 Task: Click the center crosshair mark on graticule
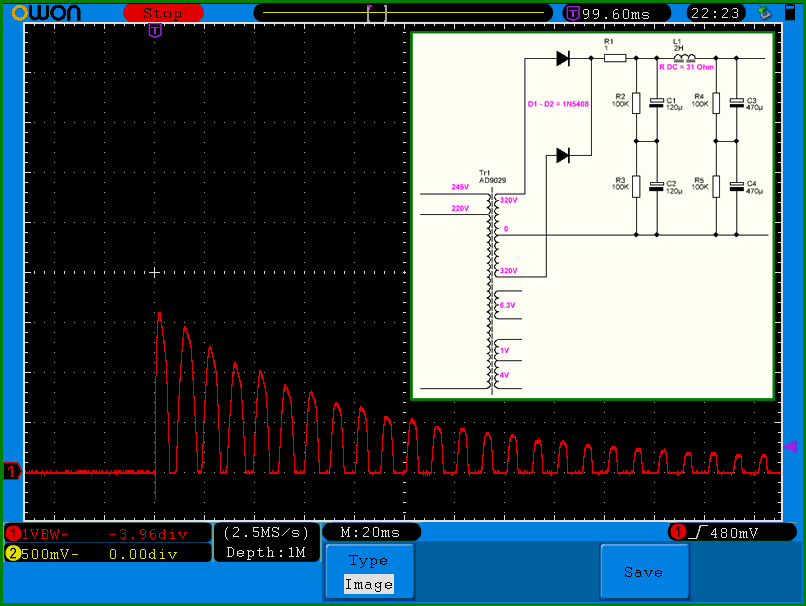[154, 273]
